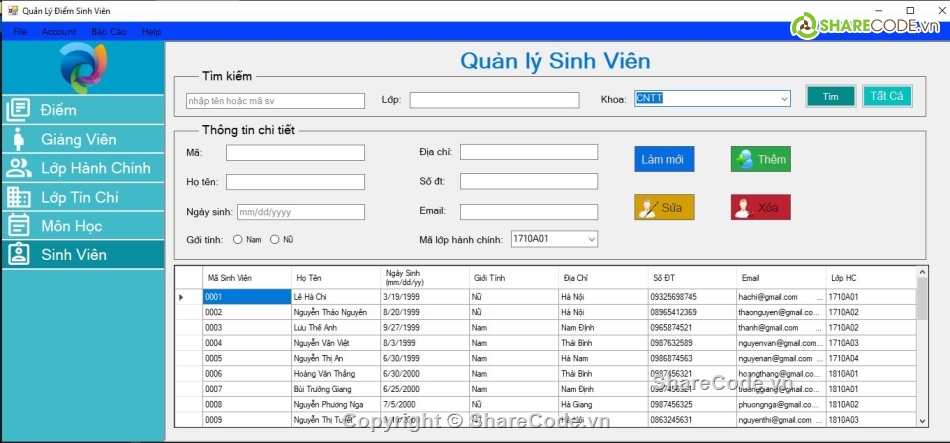
Task: Open Môn Học via calendar icon
Action: point(19,226)
